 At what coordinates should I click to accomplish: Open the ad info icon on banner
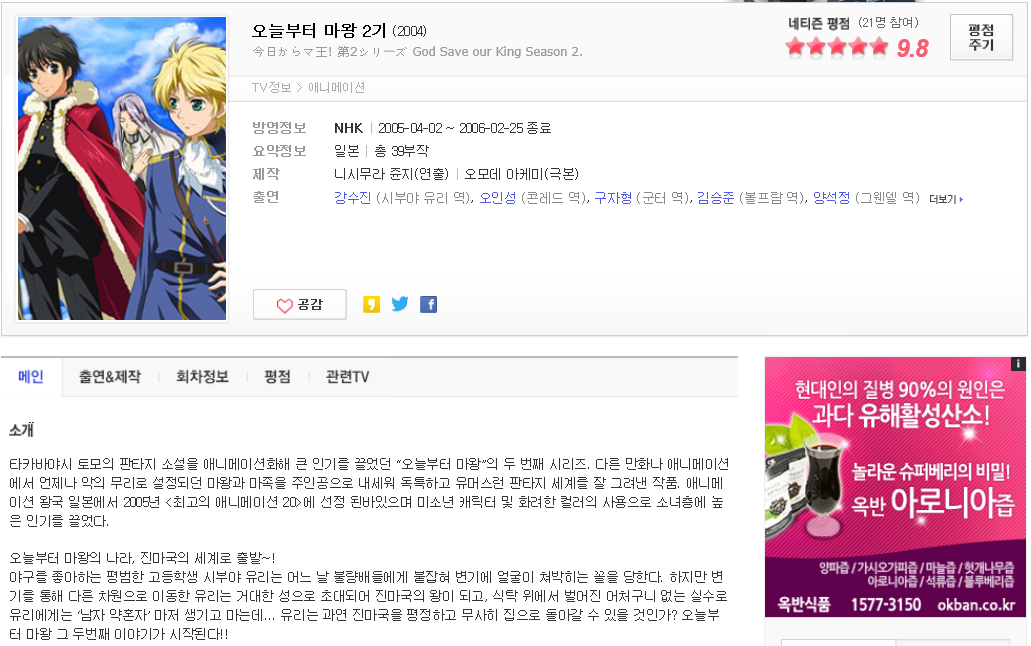coord(1018,364)
